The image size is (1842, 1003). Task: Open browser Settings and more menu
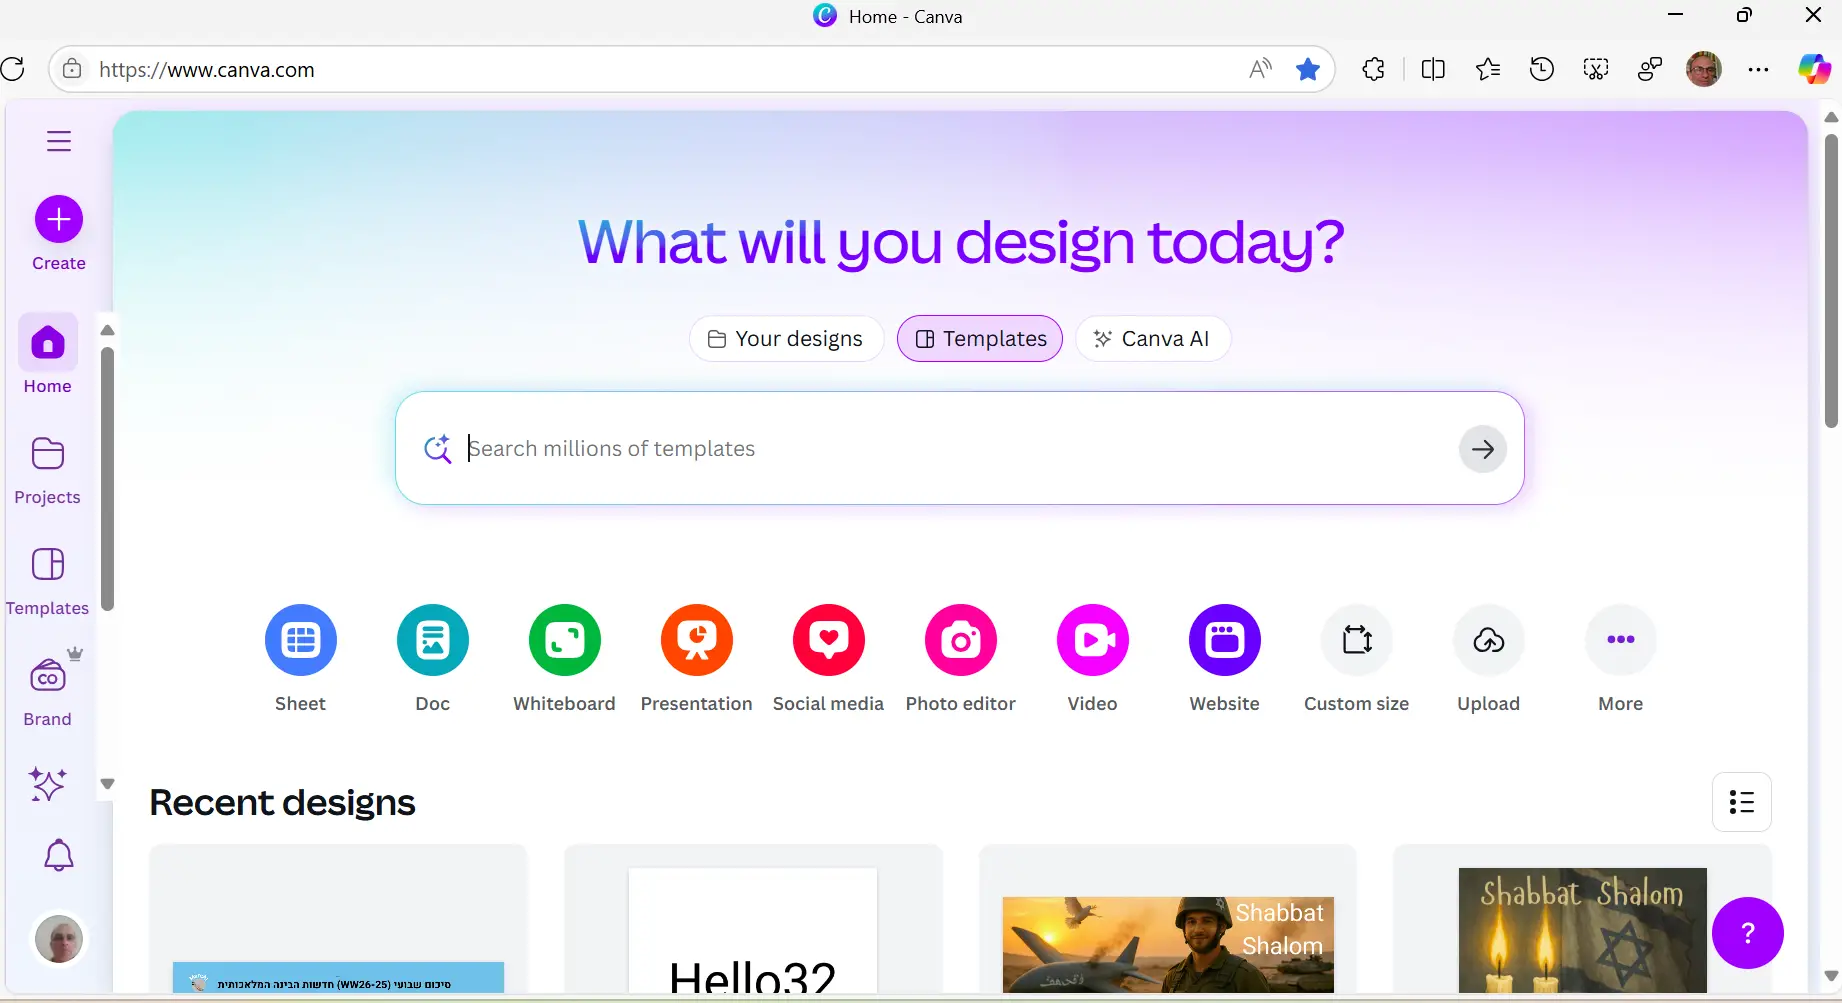(1758, 69)
